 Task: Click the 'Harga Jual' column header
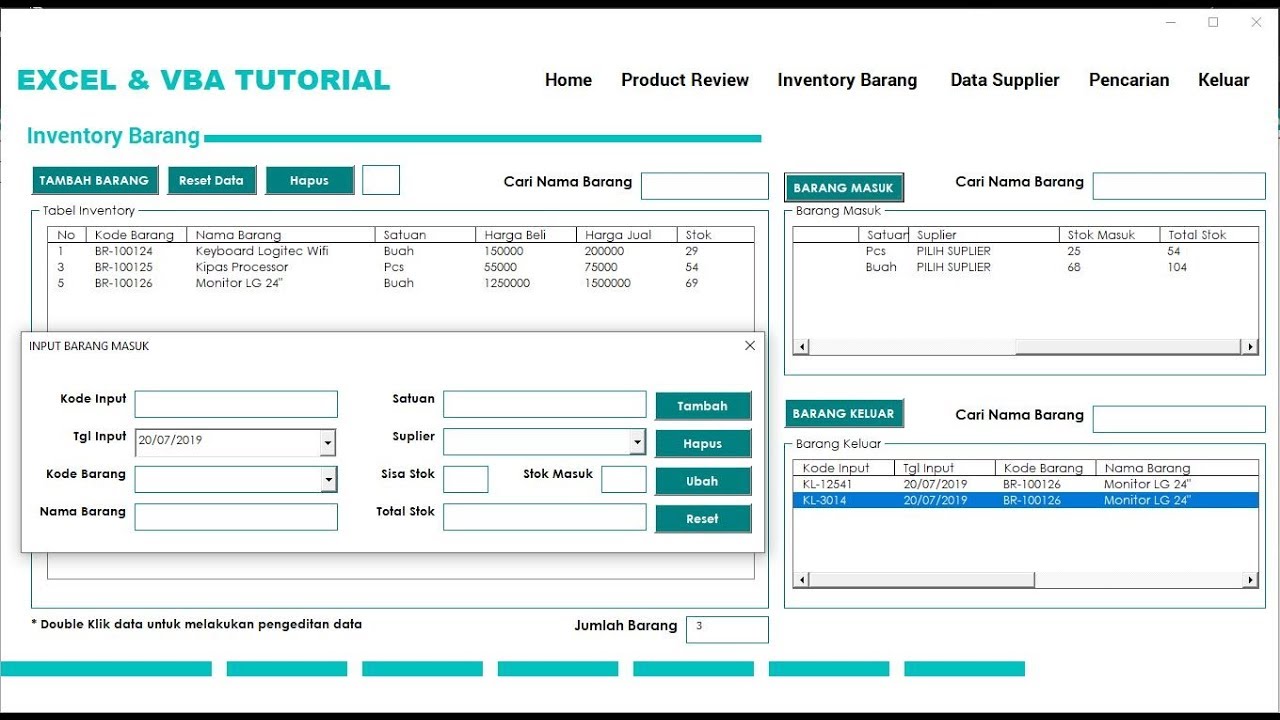[627, 235]
